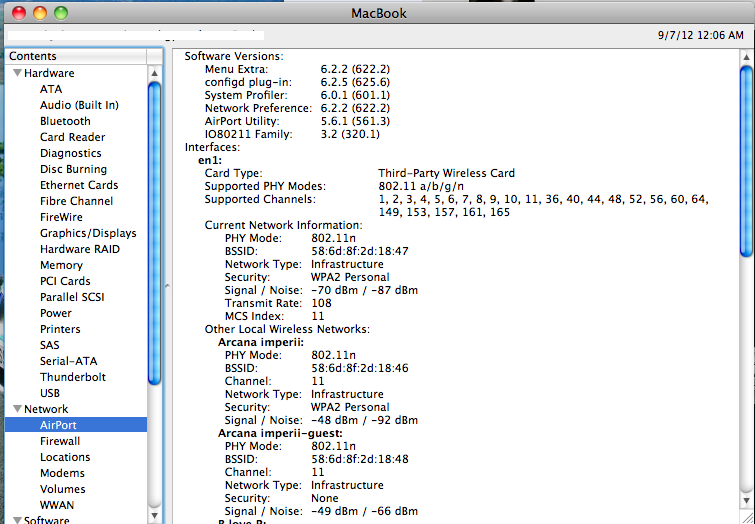
Task: Select ATA in the Contents list
Action: point(51,89)
